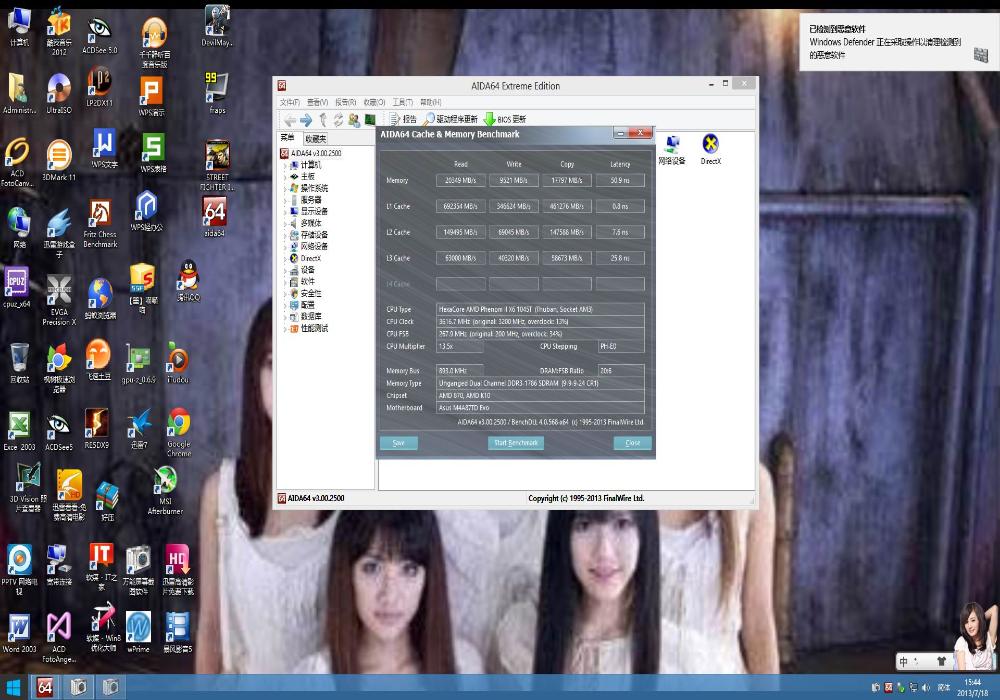Click the Memory Read value 20349 MB/s

coord(460,180)
